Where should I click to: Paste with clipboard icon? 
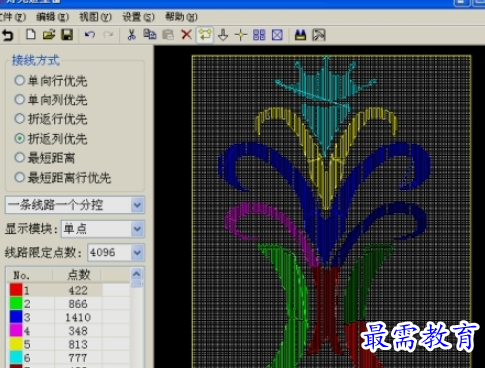(x=168, y=35)
